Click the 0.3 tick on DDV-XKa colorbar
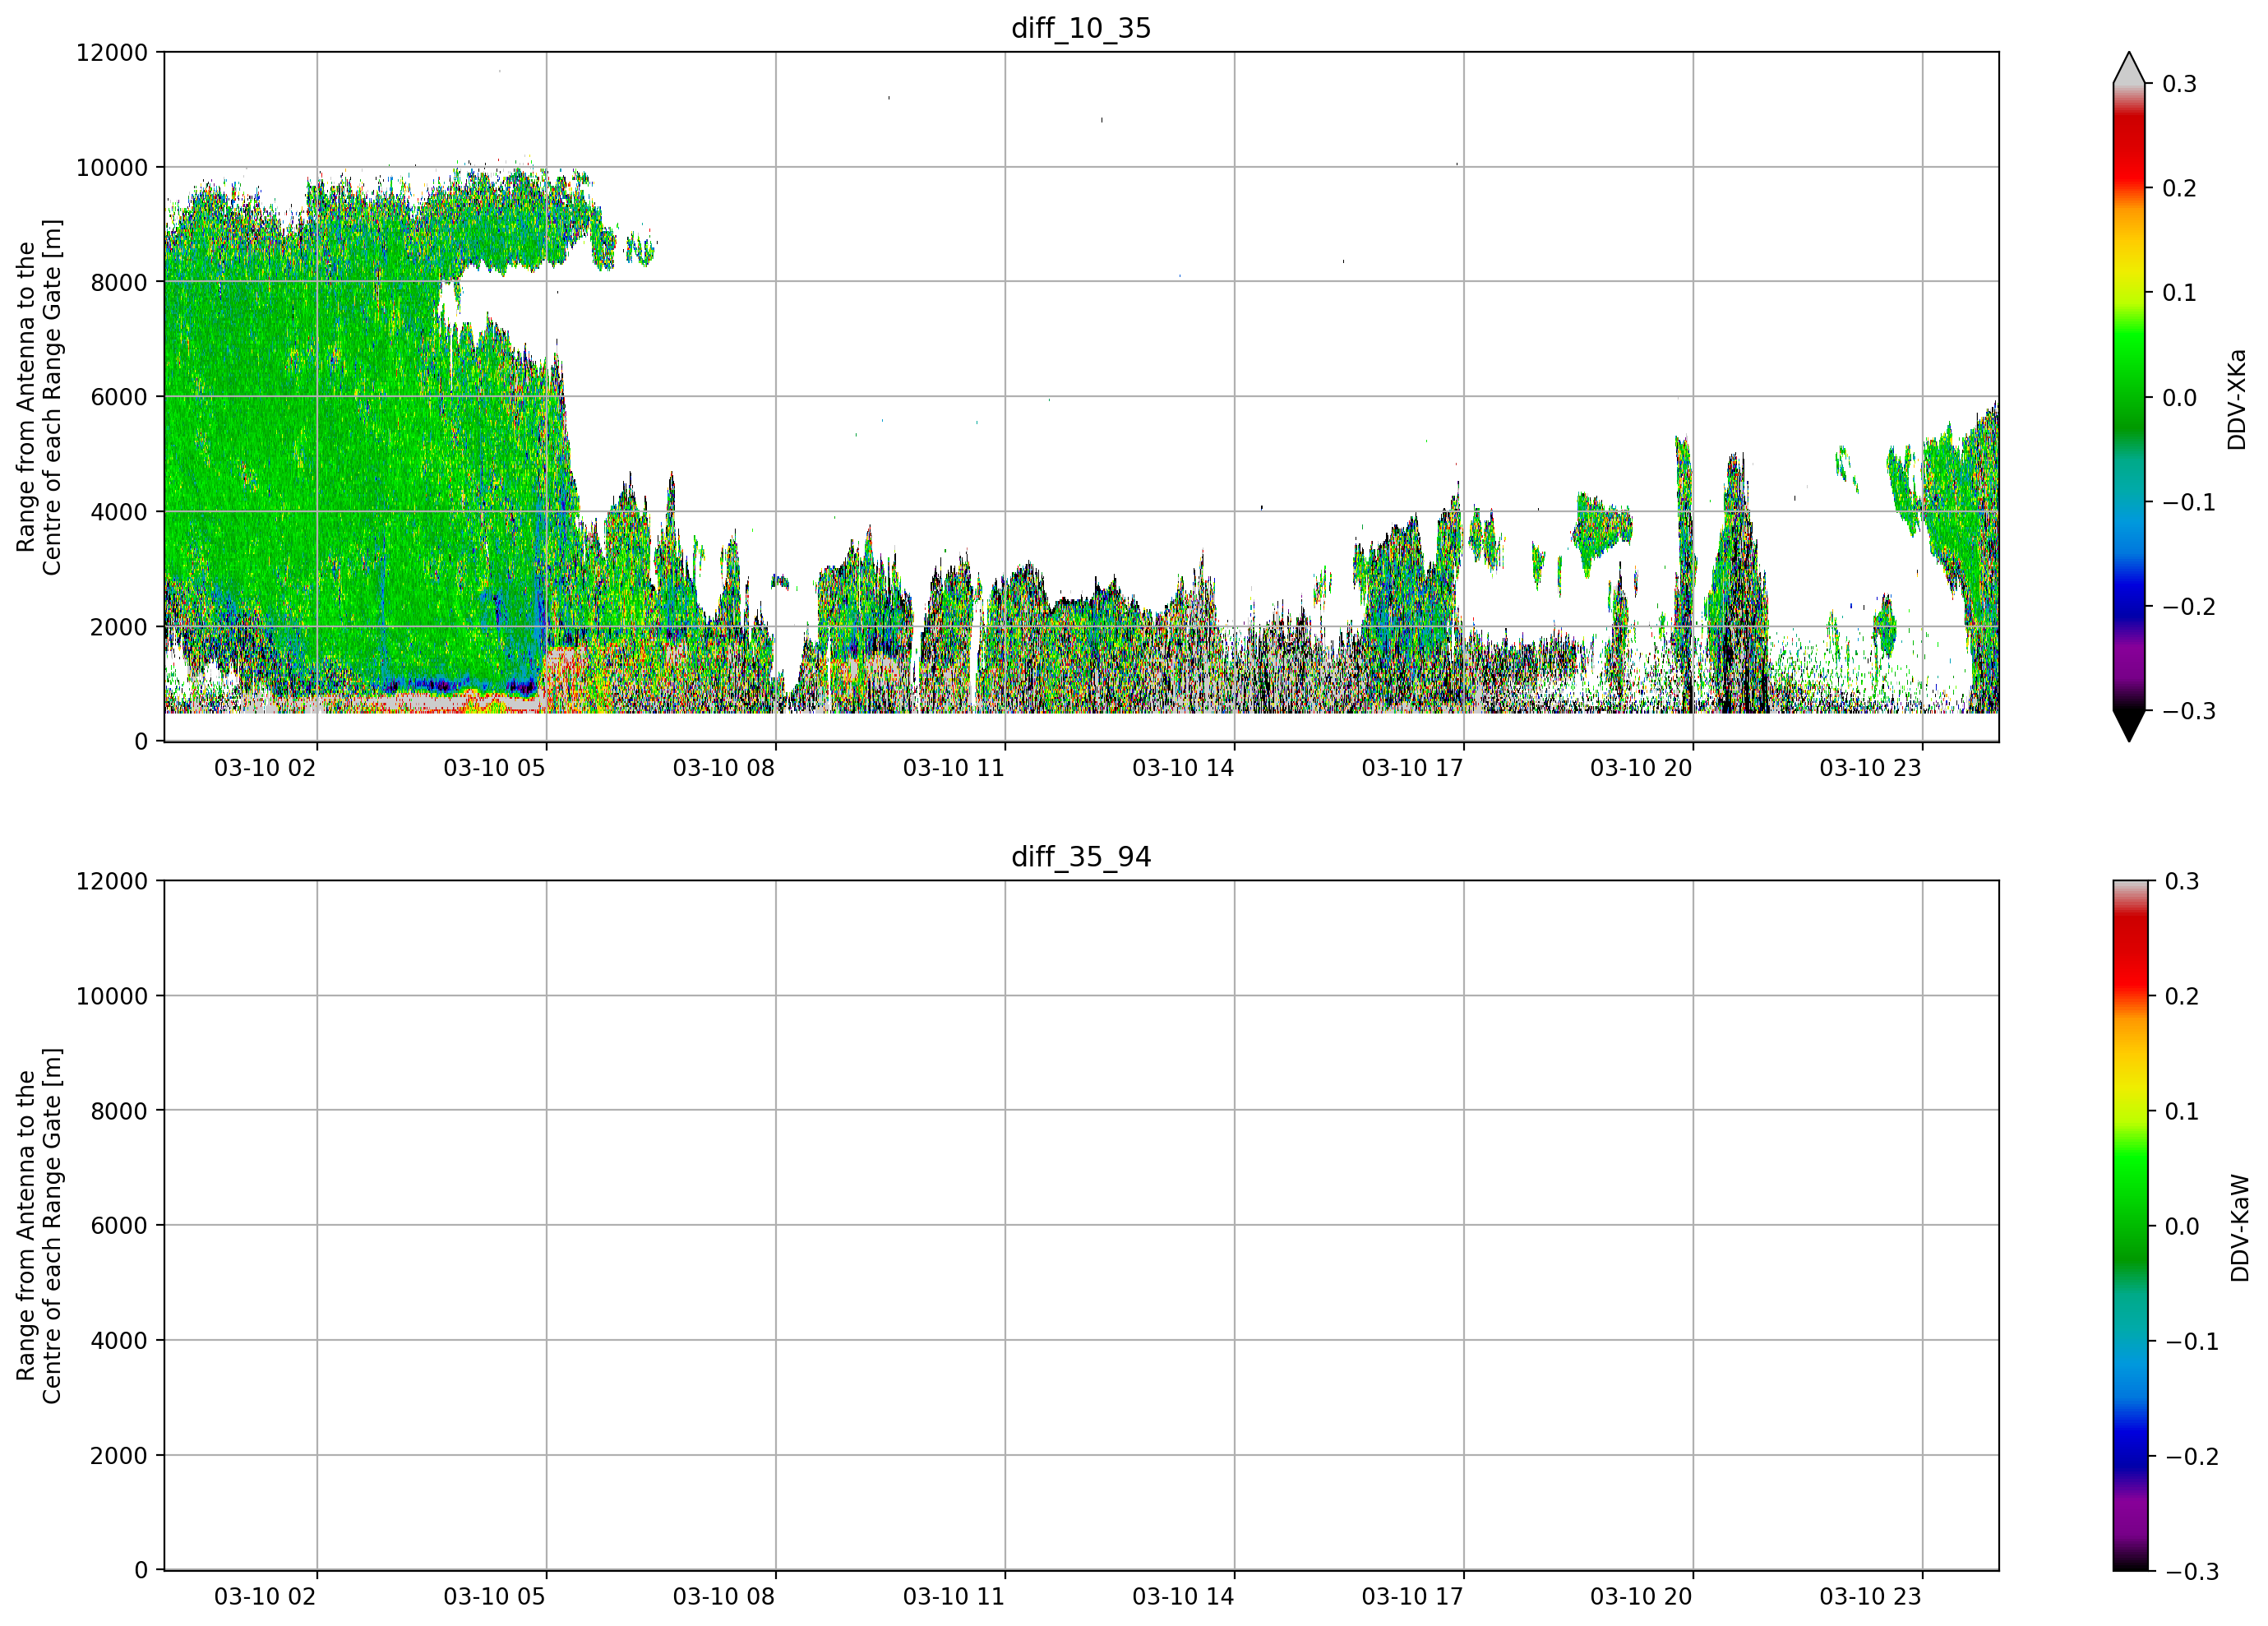Screen dimensions: 2268x1626 pyautogui.click(x=2180, y=84)
